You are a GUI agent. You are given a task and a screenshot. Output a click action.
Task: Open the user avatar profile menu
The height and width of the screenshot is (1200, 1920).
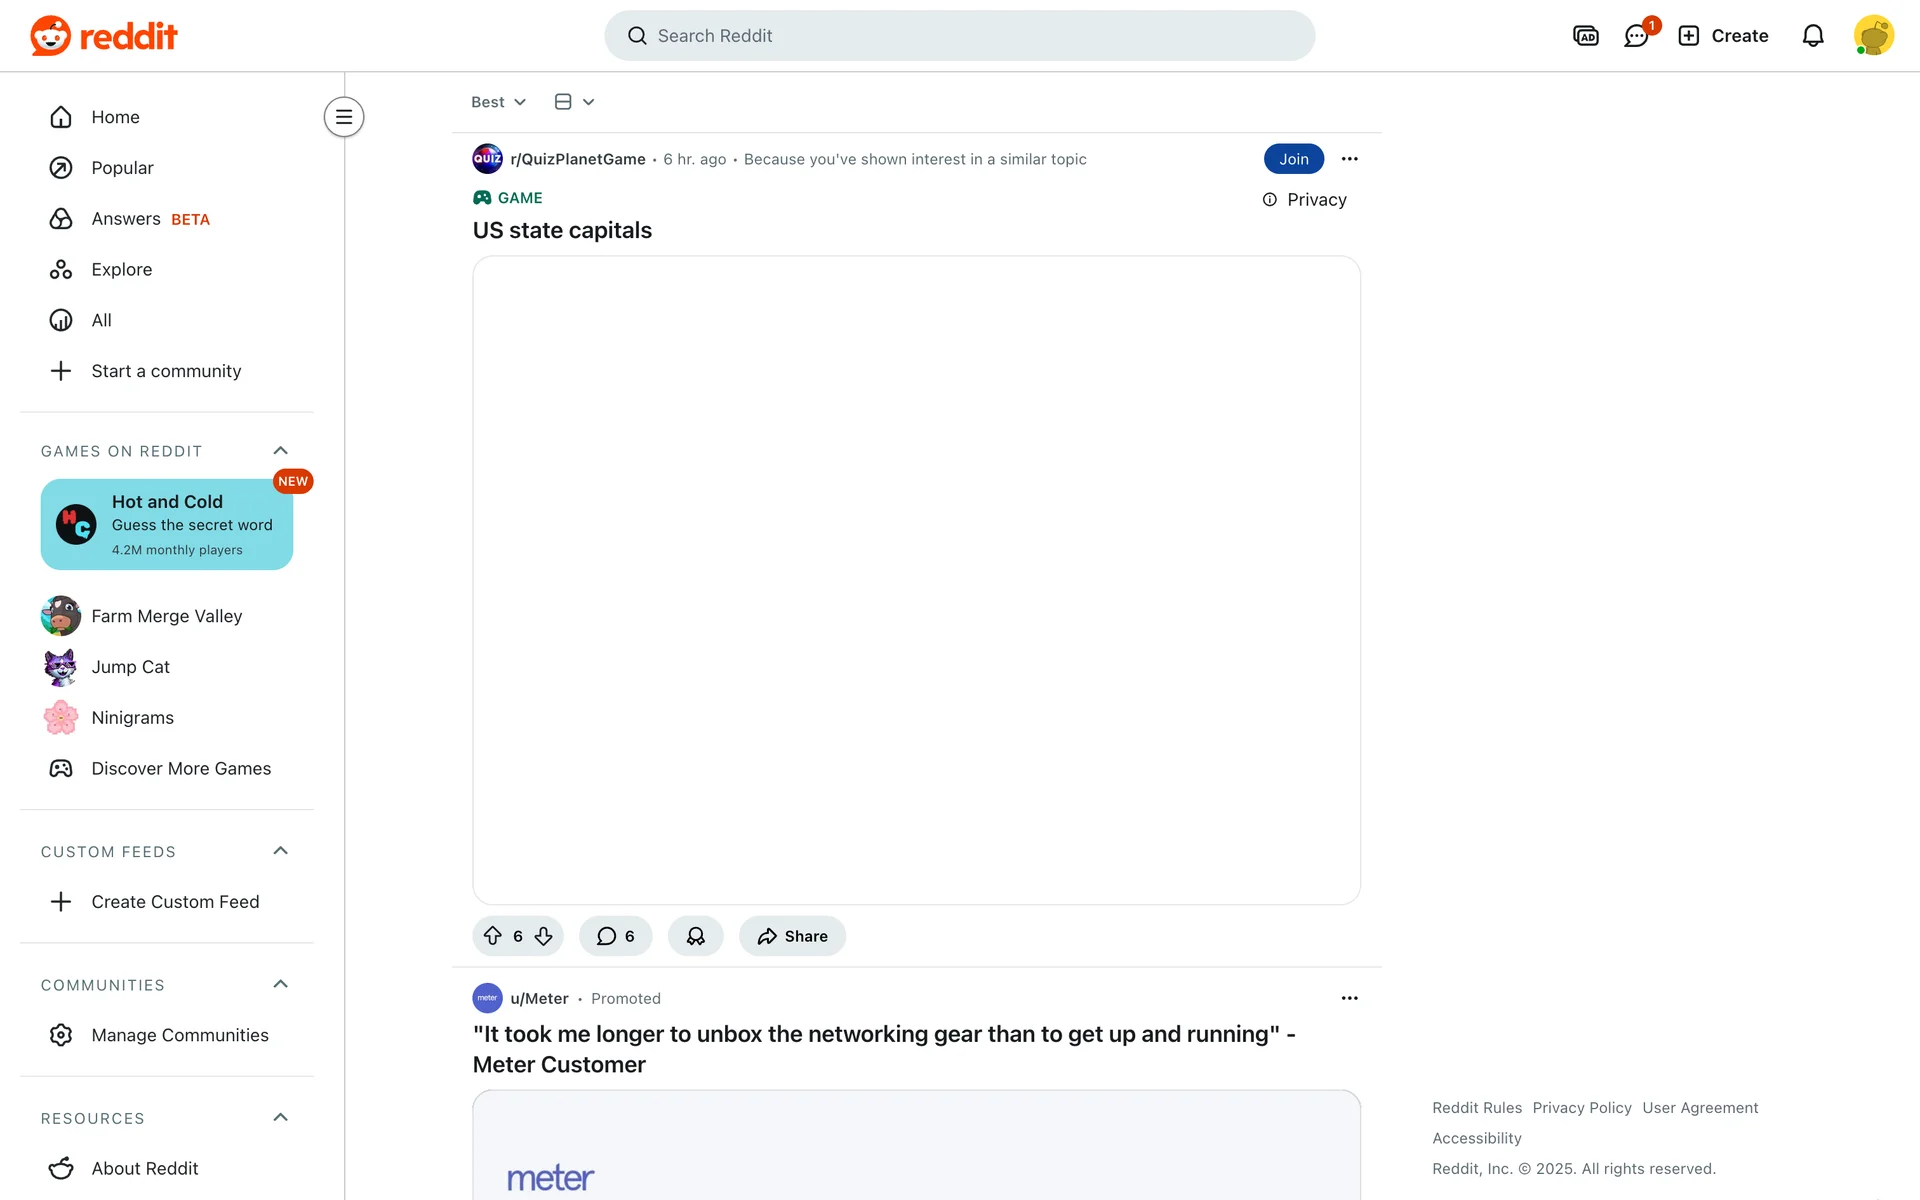click(1873, 36)
